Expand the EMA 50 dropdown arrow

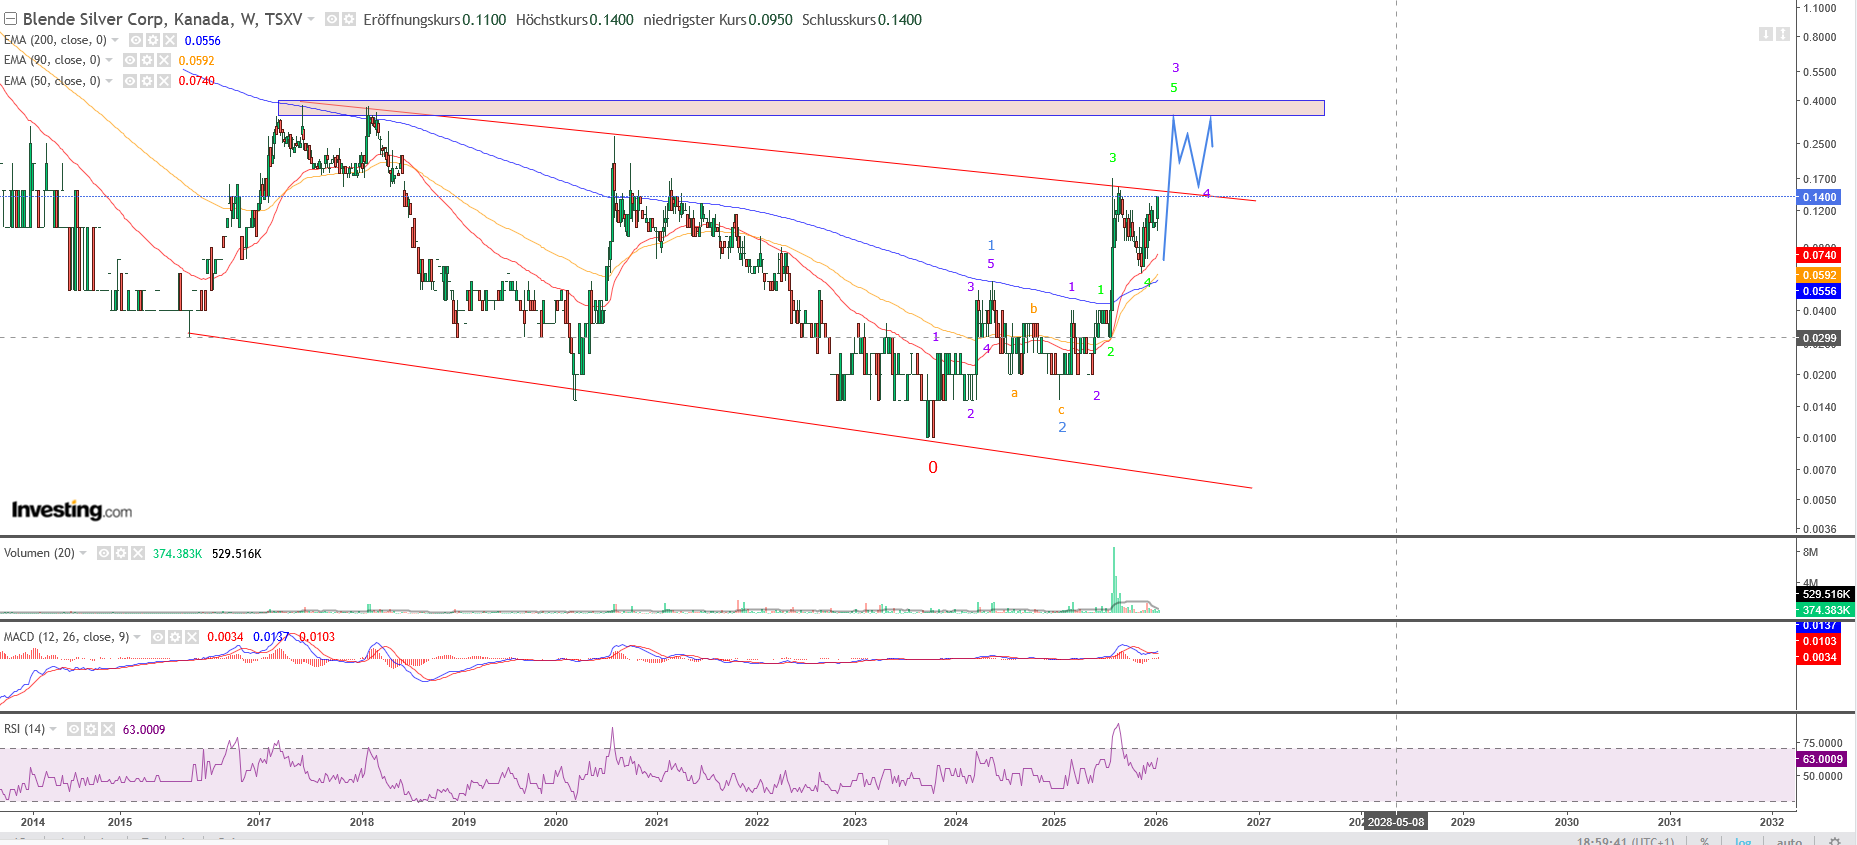point(110,81)
